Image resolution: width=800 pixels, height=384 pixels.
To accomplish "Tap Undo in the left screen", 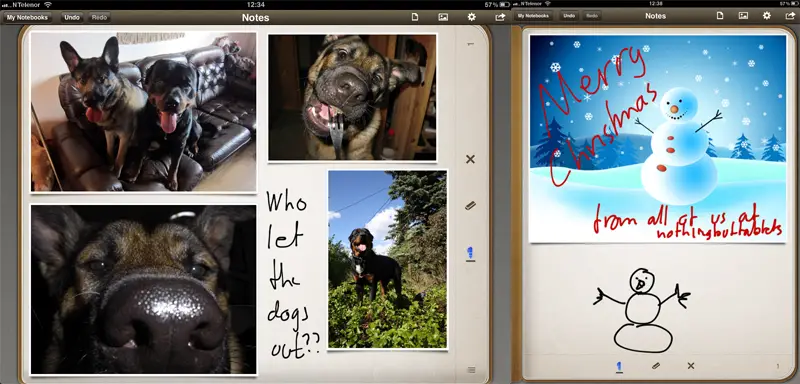I will pyautogui.click(x=72, y=17).
